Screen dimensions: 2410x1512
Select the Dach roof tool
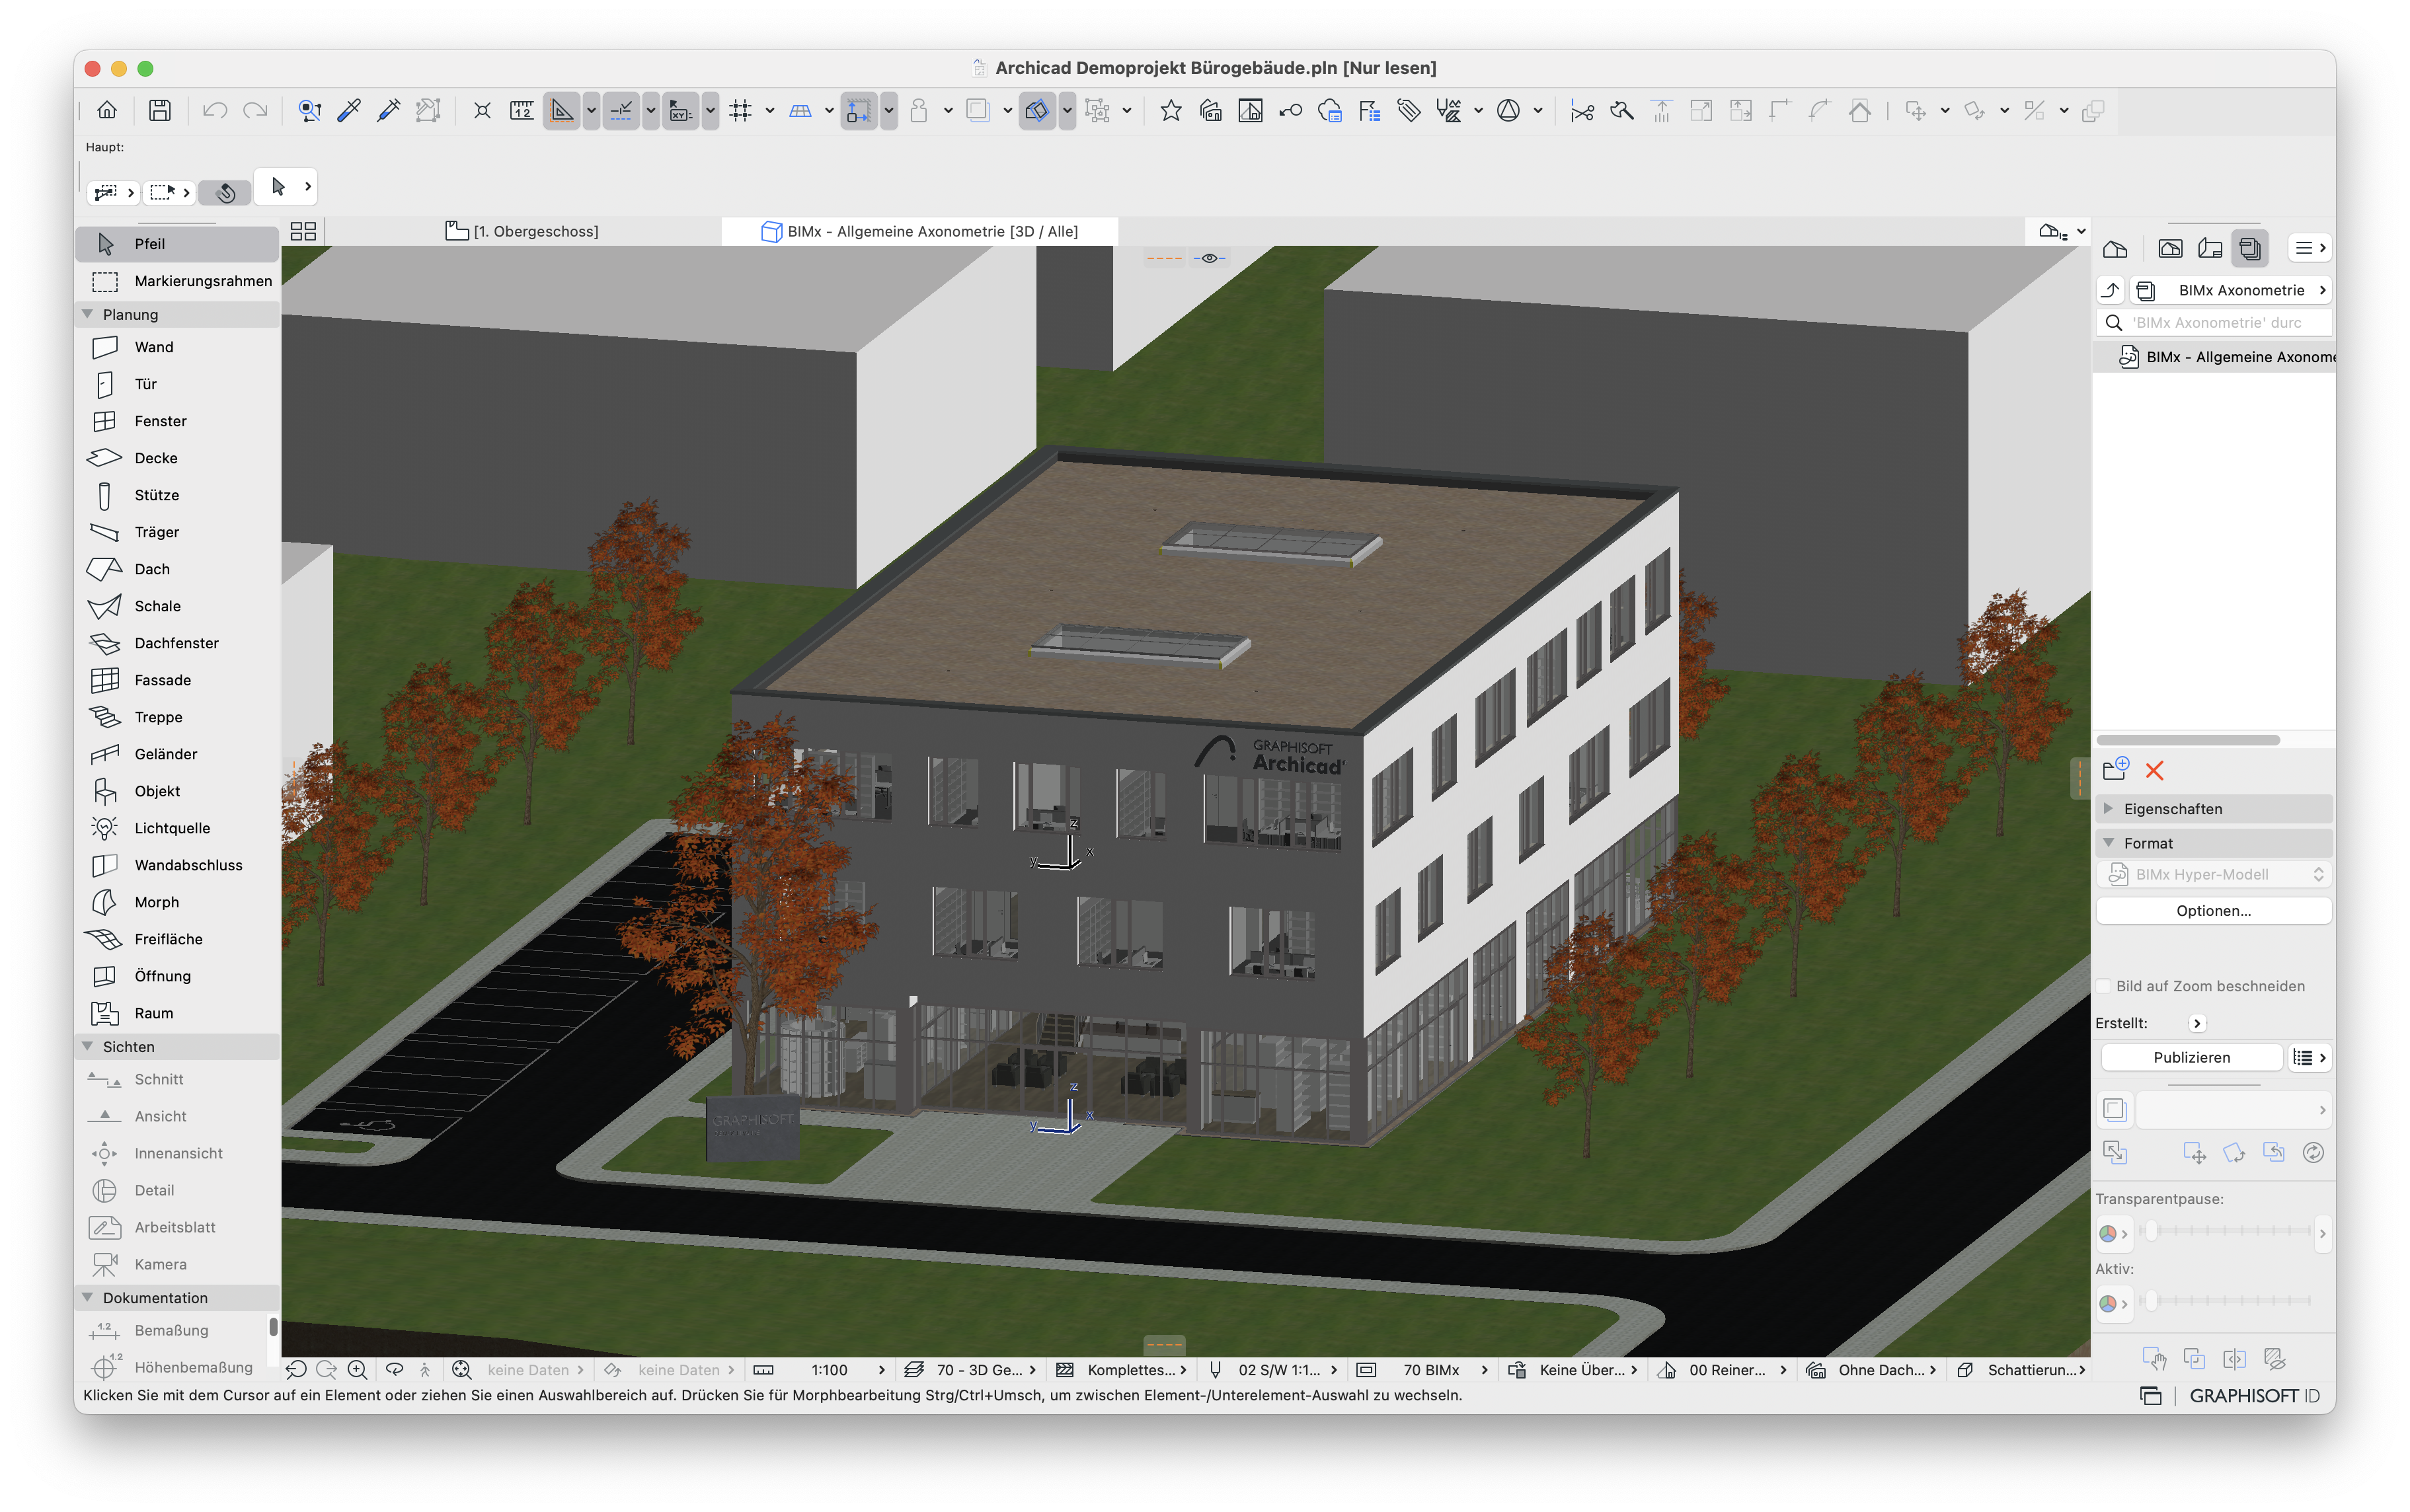[x=177, y=569]
